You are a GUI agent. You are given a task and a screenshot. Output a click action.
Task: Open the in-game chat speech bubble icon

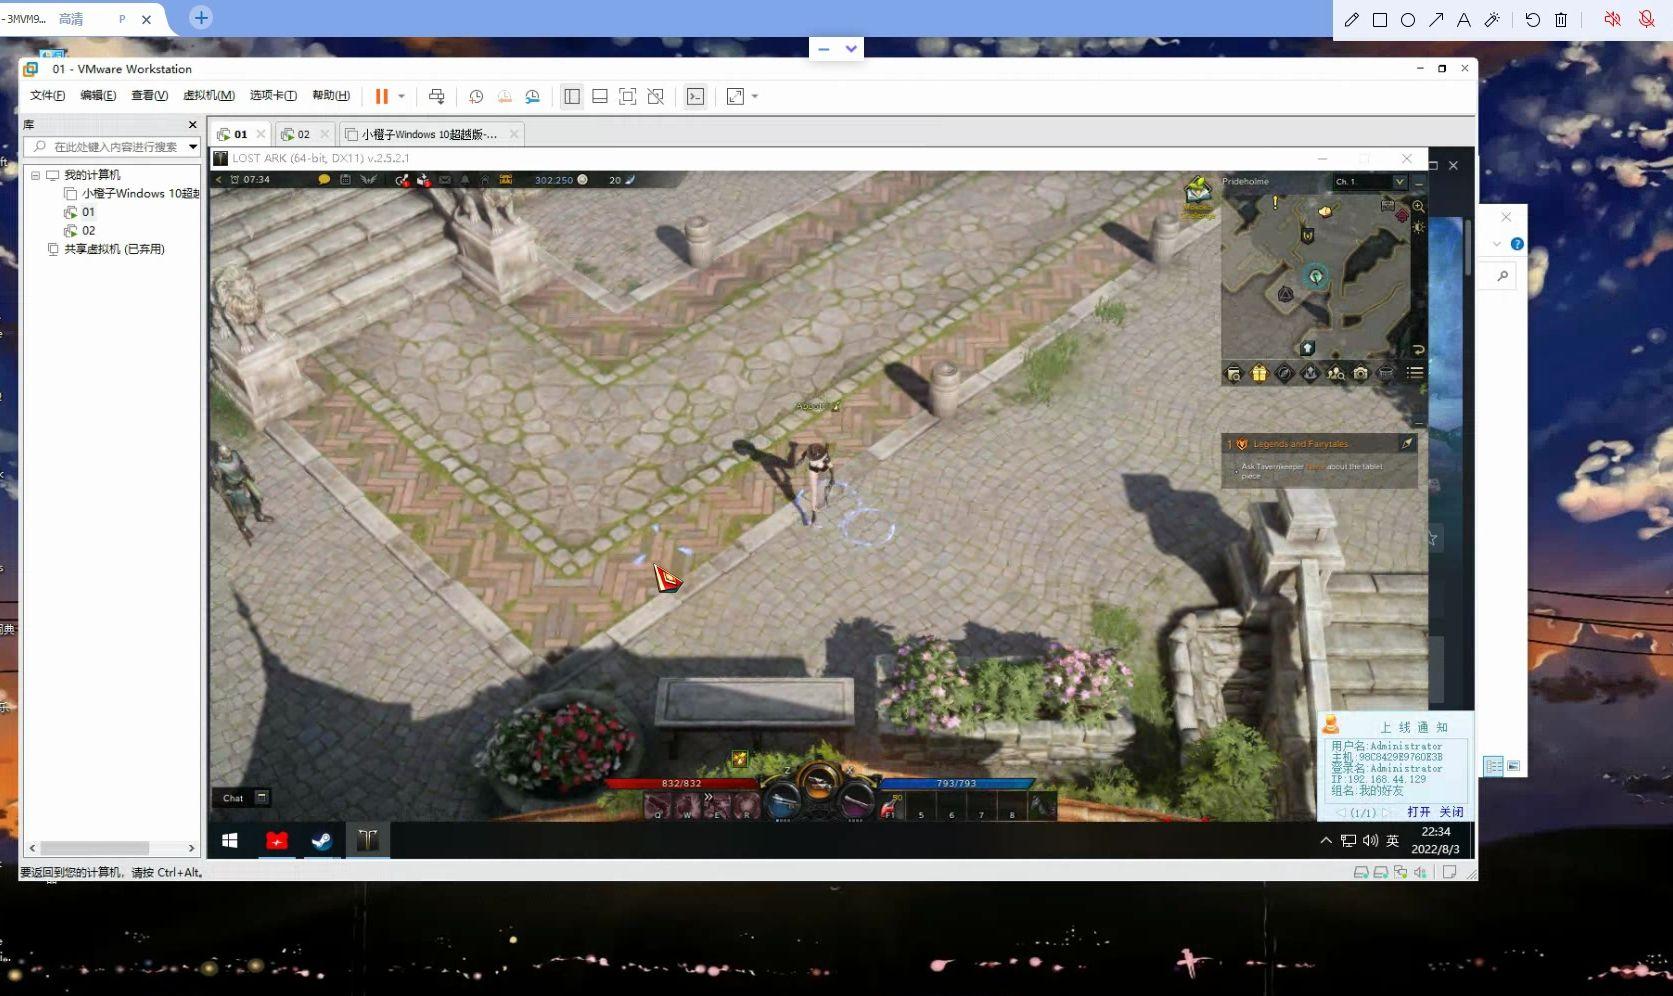pyautogui.click(x=324, y=180)
